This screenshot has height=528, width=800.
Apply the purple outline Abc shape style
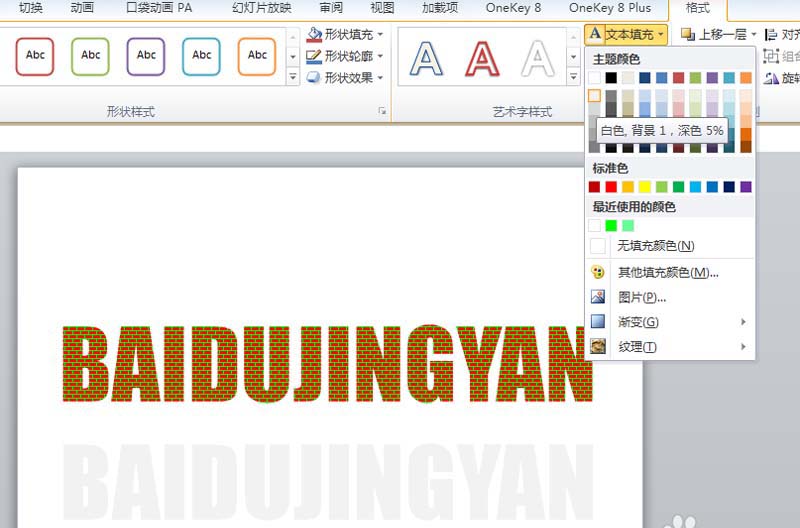click(146, 56)
